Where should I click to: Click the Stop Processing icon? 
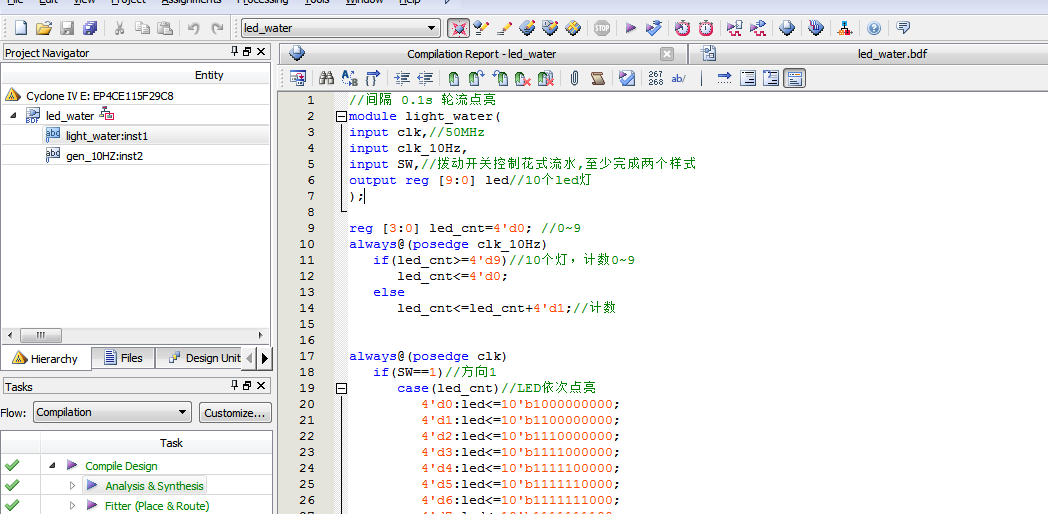(601, 28)
